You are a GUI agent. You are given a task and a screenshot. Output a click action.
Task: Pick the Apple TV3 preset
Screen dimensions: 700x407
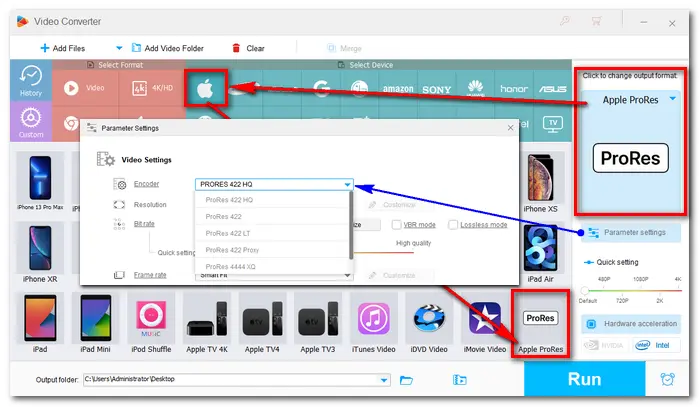click(x=318, y=323)
